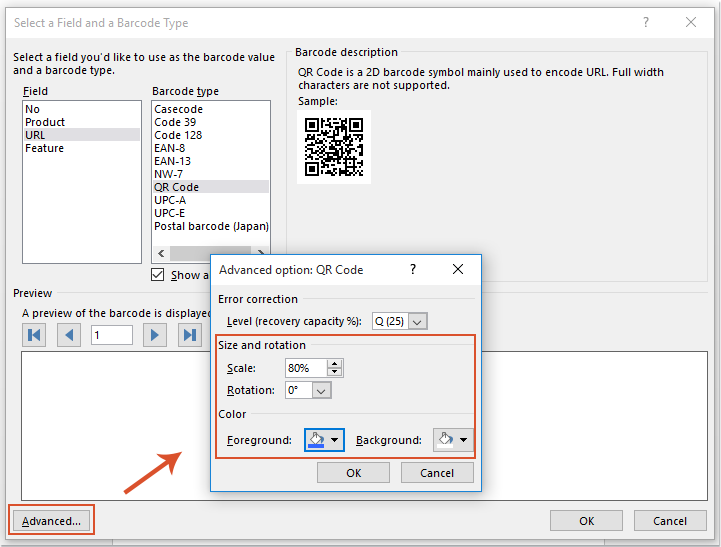Go to next record in preview

pyautogui.click(x=154, y=335)
